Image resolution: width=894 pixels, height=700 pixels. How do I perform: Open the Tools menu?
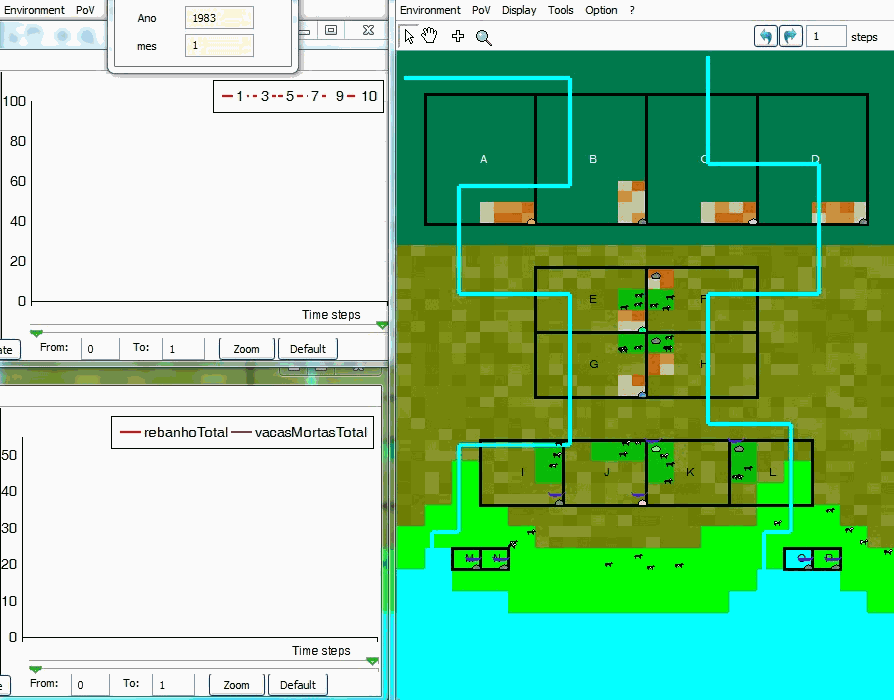tap(561, 10)
